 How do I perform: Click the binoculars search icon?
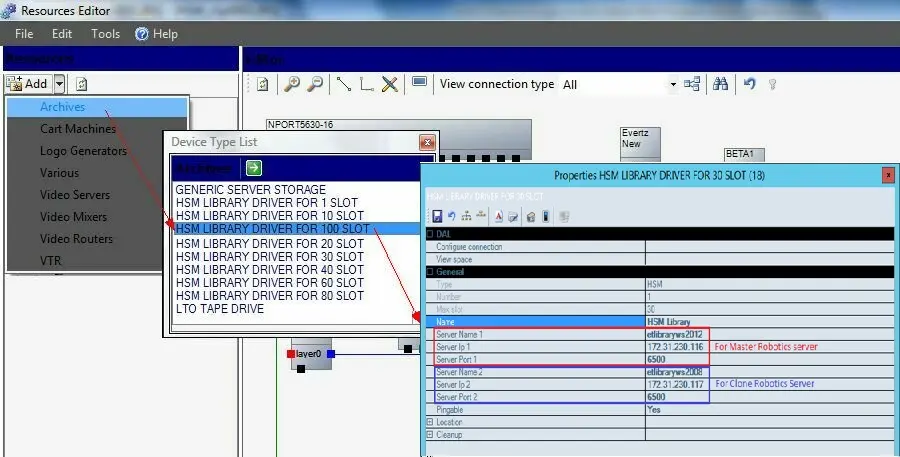click(x=720, y=85)
